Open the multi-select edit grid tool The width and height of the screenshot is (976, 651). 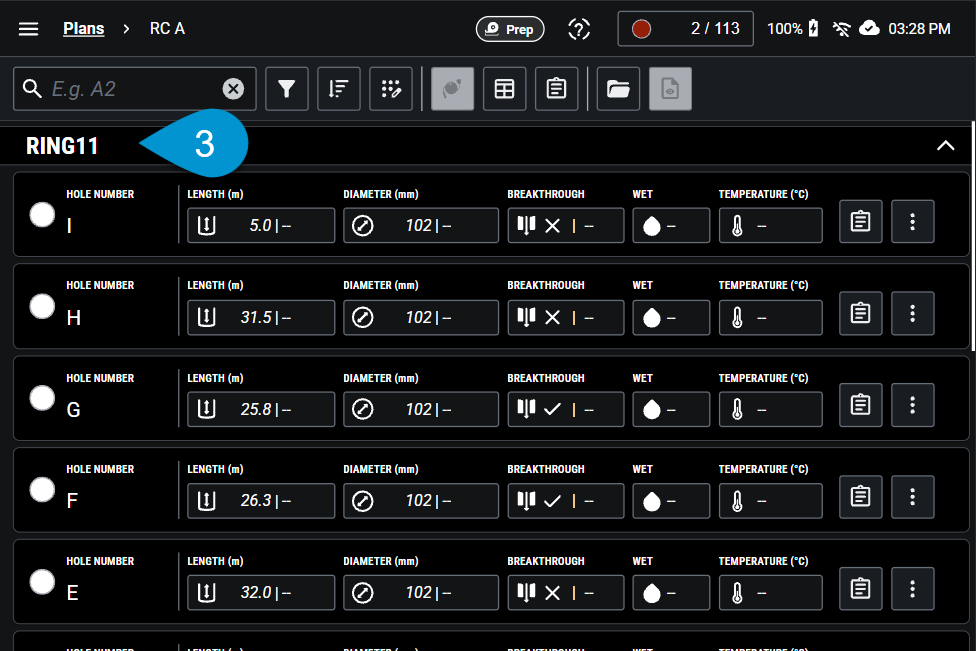[391, 89]
